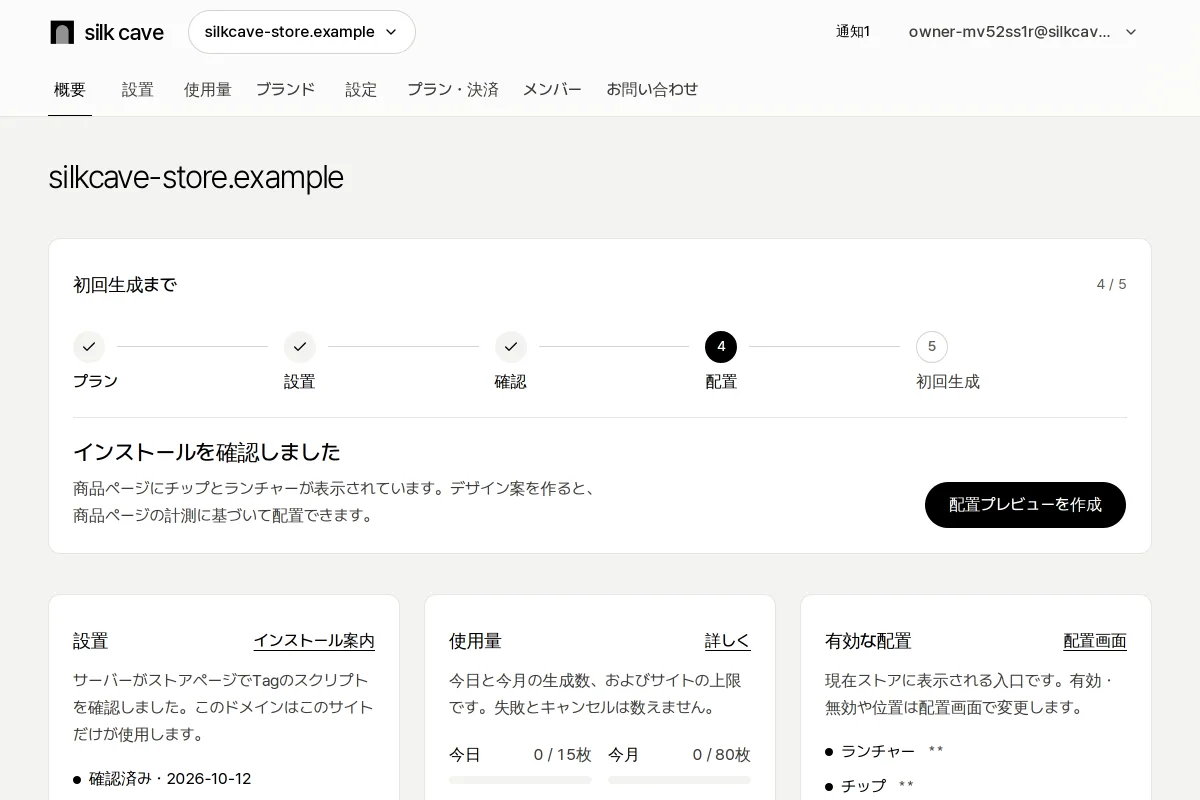Expand the owner account menu

[x=1023, y=32]
